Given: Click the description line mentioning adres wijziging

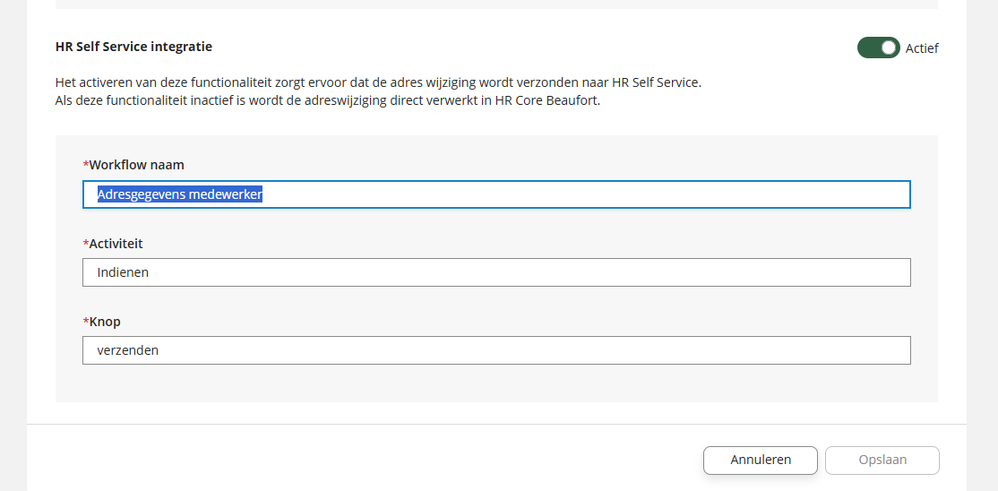Looking at the screenshot, I should pos(378,83).
